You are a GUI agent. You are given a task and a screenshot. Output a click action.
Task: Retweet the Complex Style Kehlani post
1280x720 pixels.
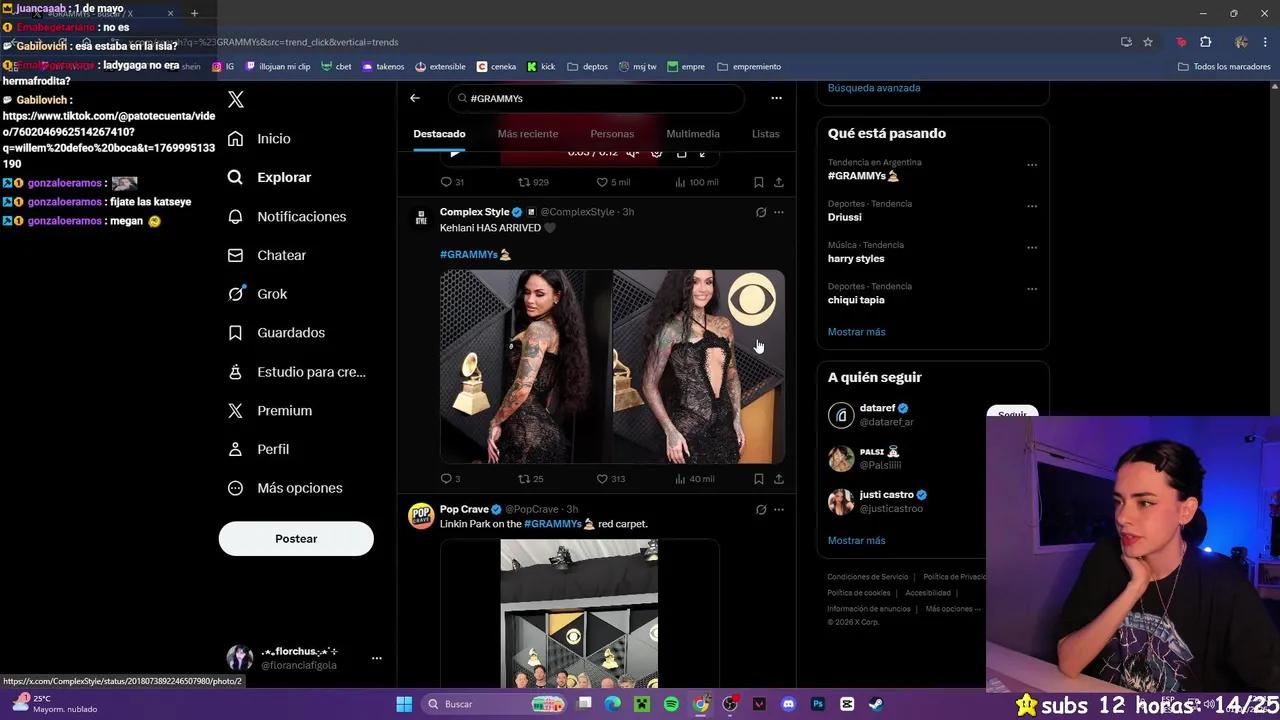point(524,479)
